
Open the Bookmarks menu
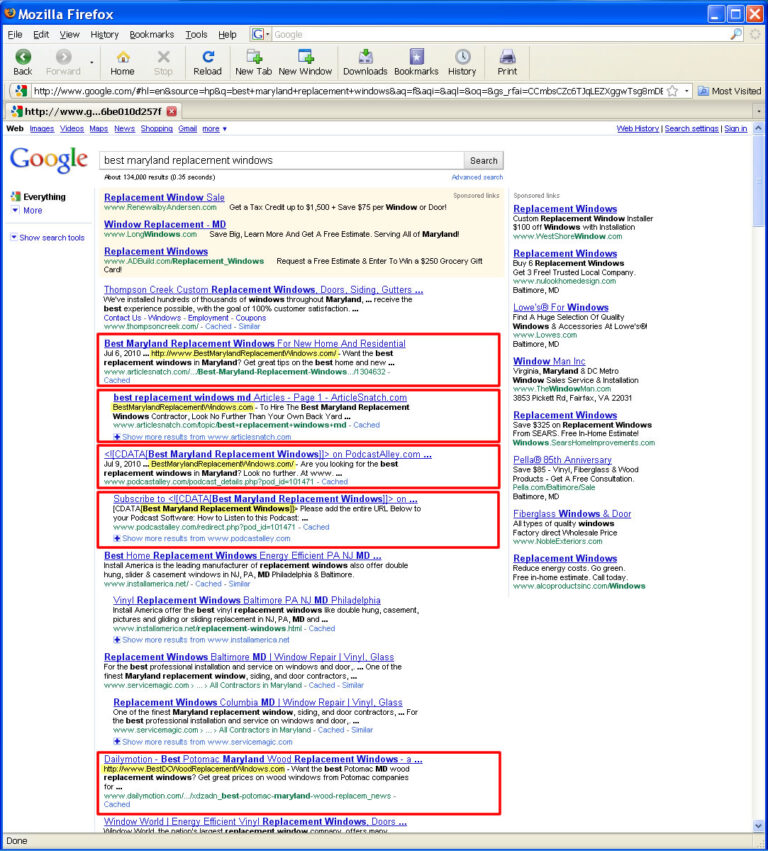point(151,34)
